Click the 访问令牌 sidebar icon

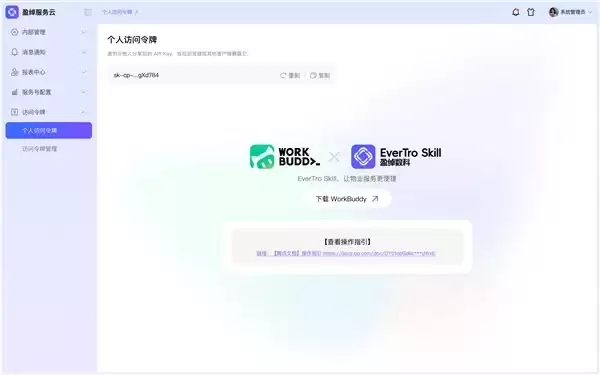coord(15,112)
